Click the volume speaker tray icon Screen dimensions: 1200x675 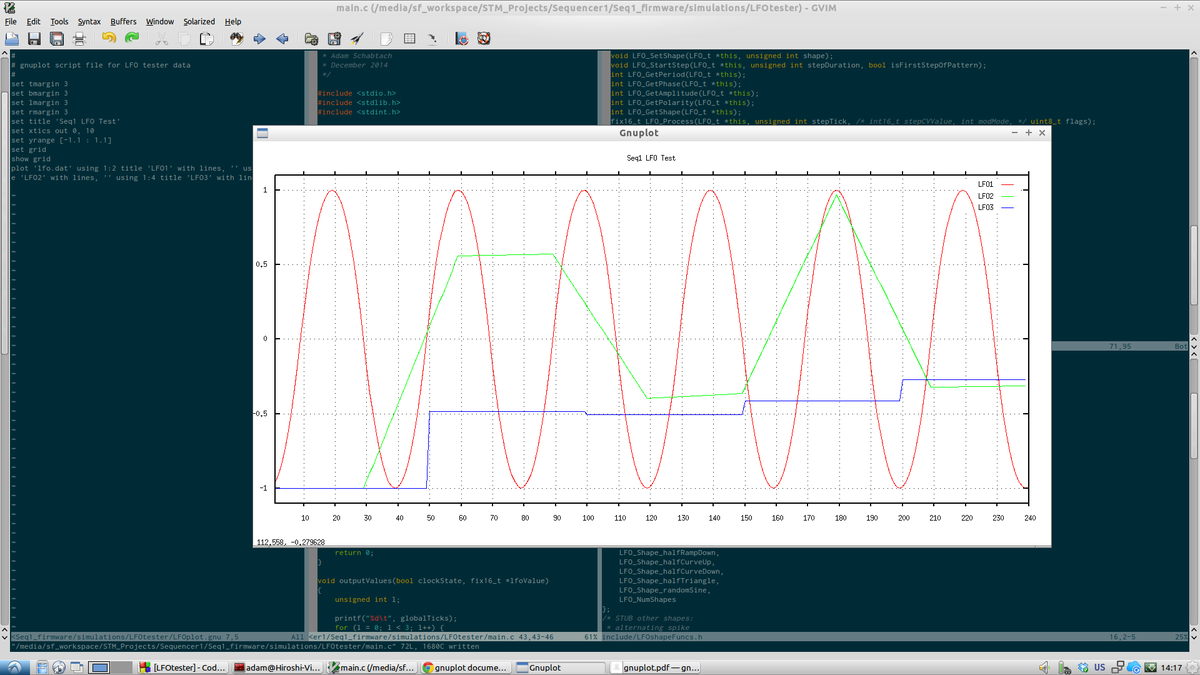[1045, 667]
